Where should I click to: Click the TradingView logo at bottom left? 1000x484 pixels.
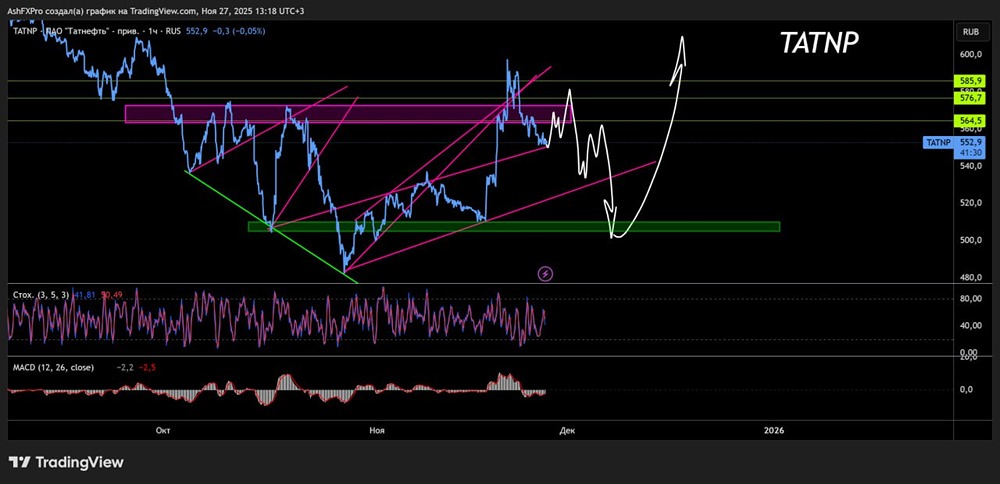[x=66, y=462]
